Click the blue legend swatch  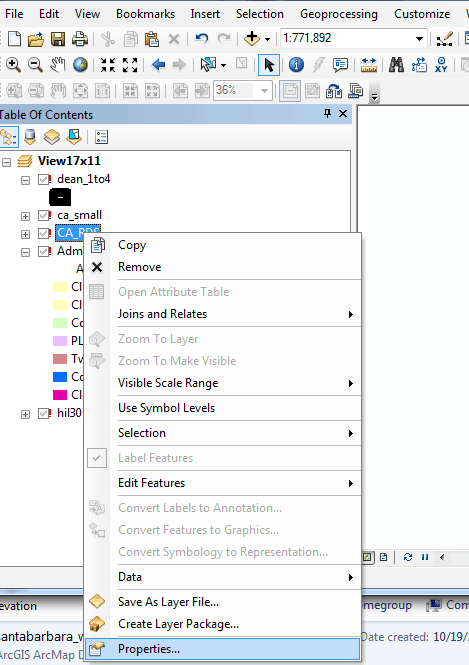pyautogui.click(x=60, y=377)
